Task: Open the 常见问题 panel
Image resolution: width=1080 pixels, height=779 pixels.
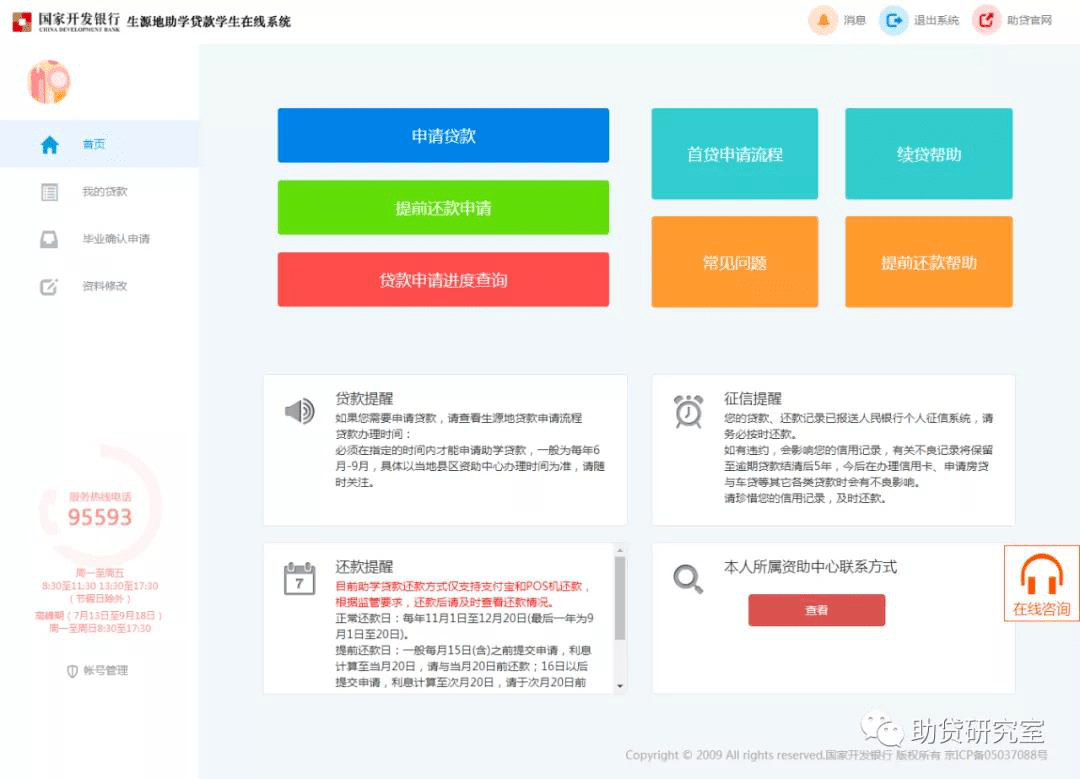Action: [x=734, y=261]
